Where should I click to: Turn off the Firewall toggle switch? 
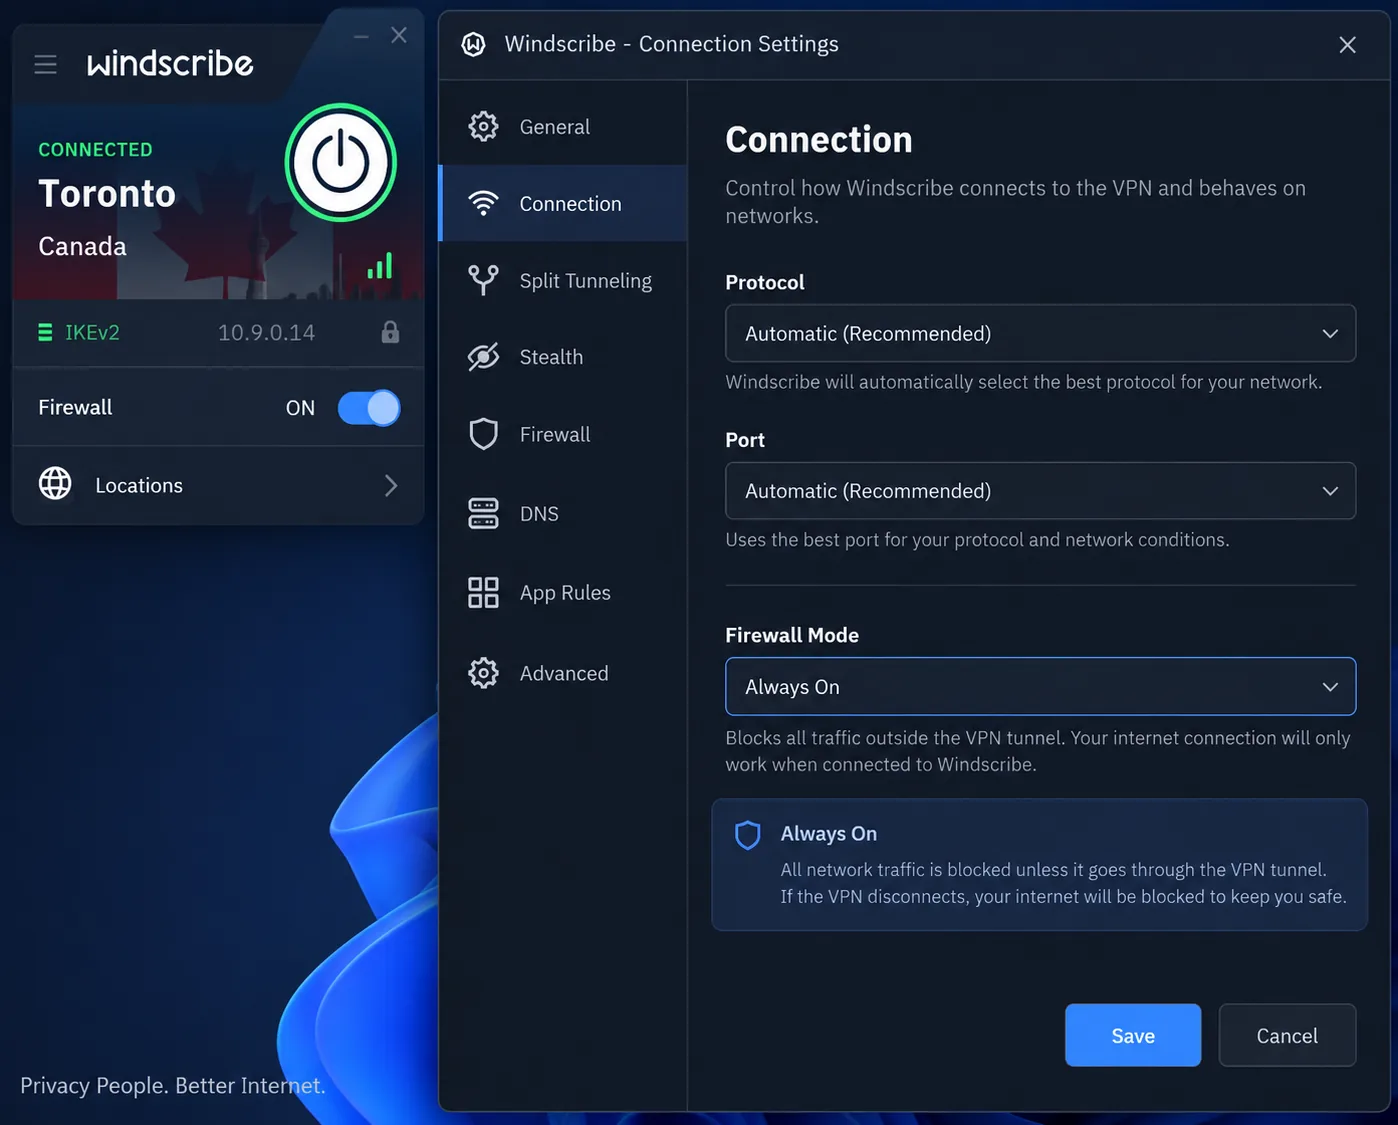coord(369,408)
